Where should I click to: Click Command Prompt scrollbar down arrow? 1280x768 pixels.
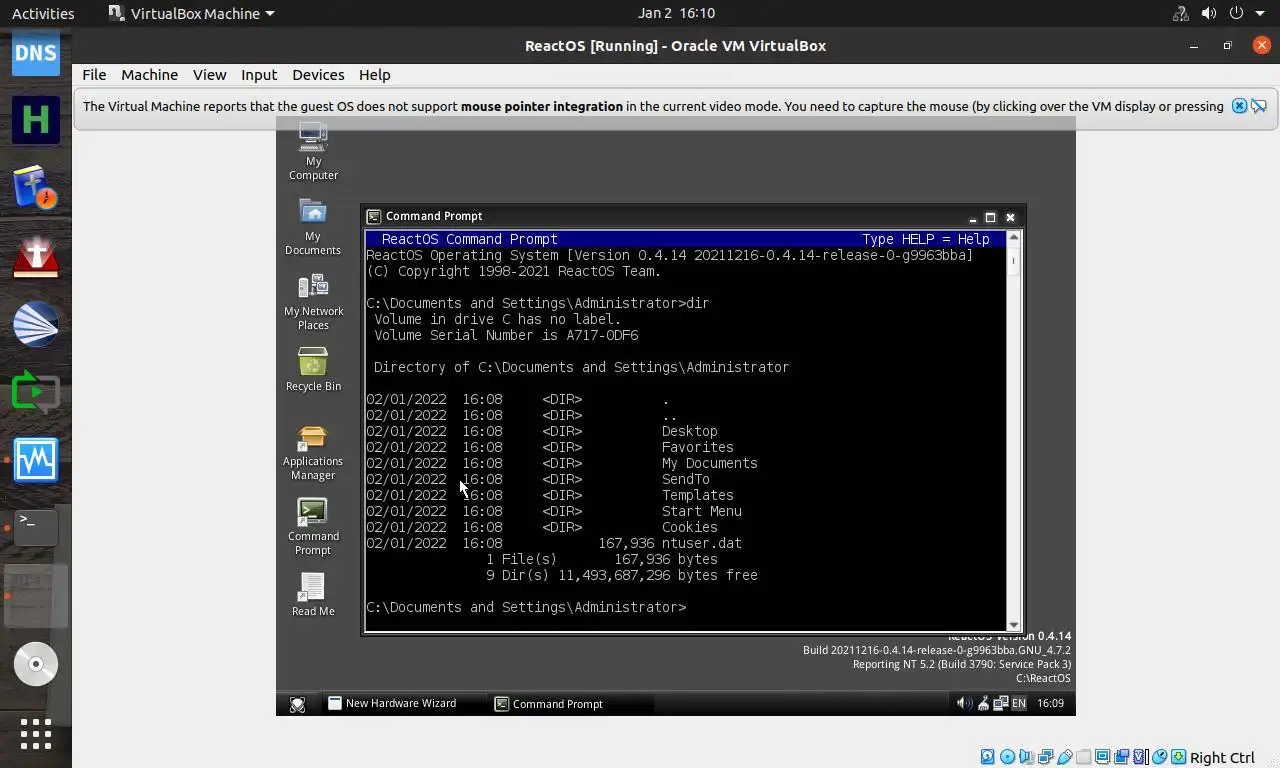(1013, 624)
